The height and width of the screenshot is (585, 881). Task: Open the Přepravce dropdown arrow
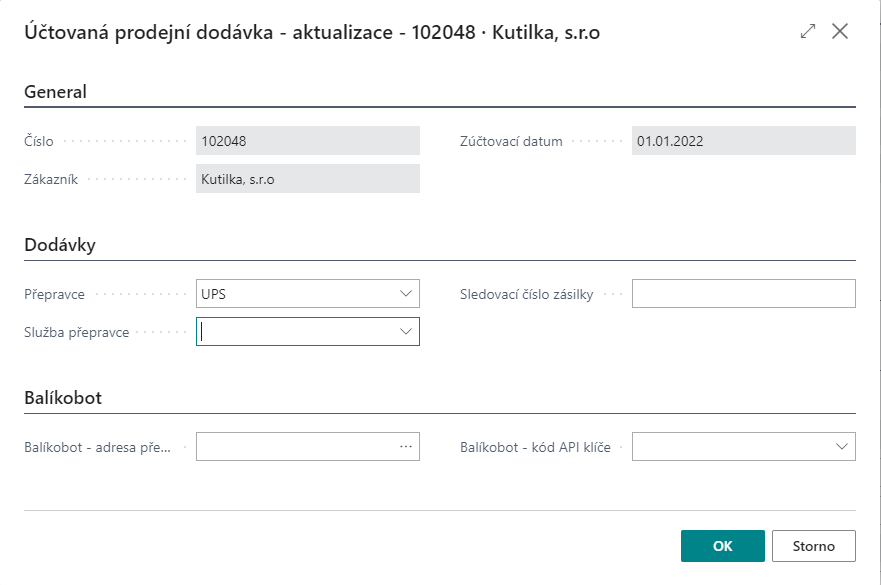point(406,293)
